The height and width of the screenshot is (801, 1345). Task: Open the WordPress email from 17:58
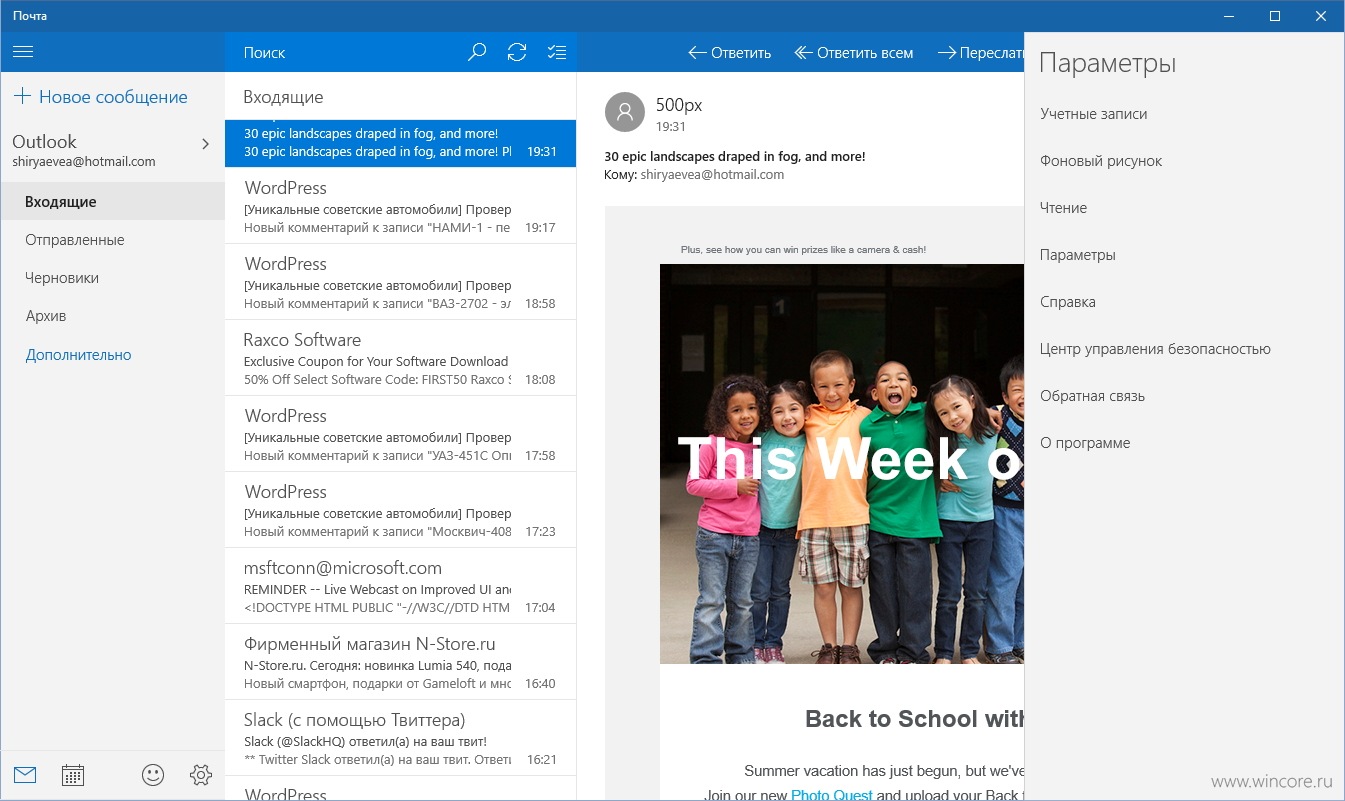point(400,434)
